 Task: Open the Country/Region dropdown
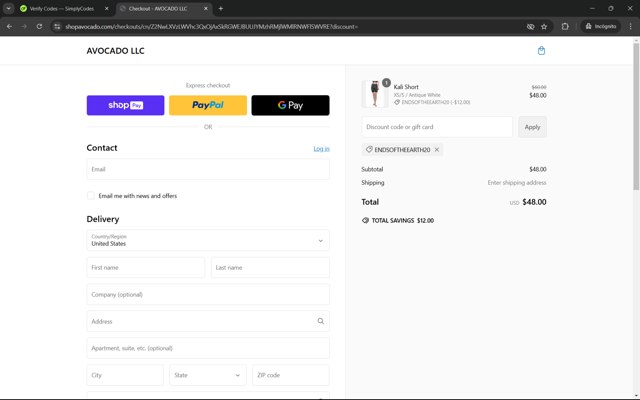[x=208, y=240]
